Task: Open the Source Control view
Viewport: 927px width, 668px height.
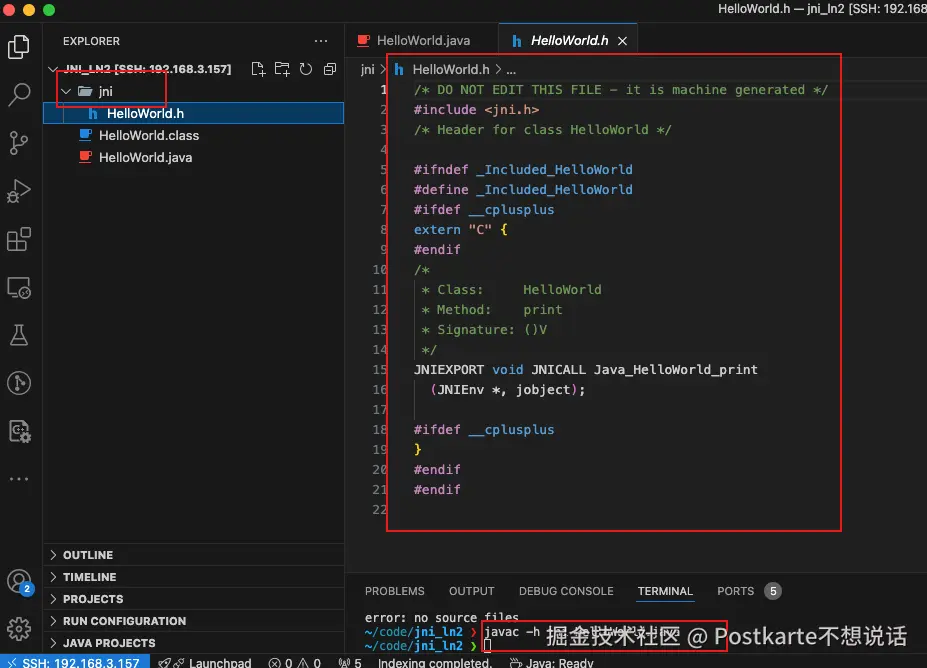Action: [x=19, y=143]
